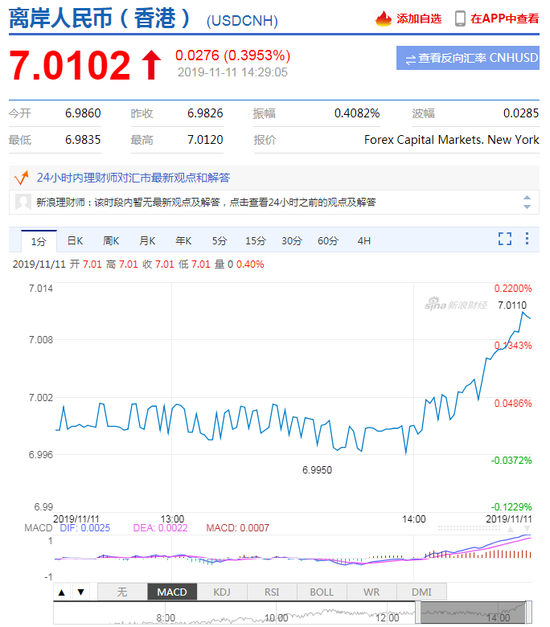Viewport: 550px width, 627px height.
Task: Switch to the 年K chart tab
Action: click(x=183, y=241)
